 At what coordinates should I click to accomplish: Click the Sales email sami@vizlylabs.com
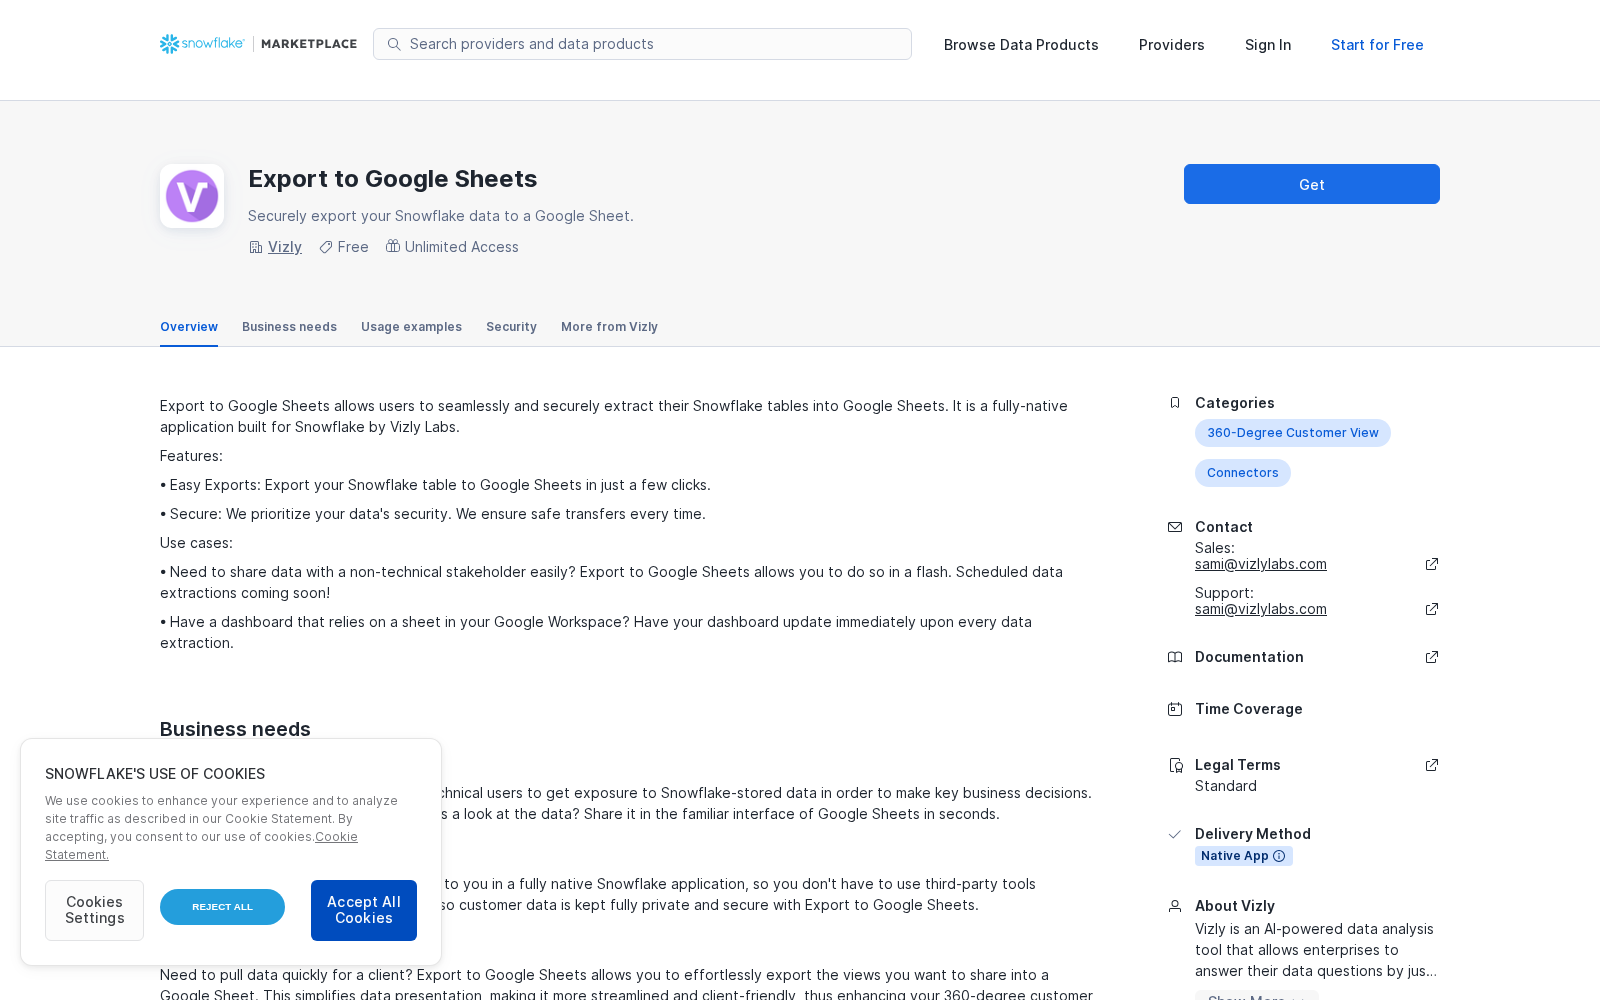(x=1261, y=564)
